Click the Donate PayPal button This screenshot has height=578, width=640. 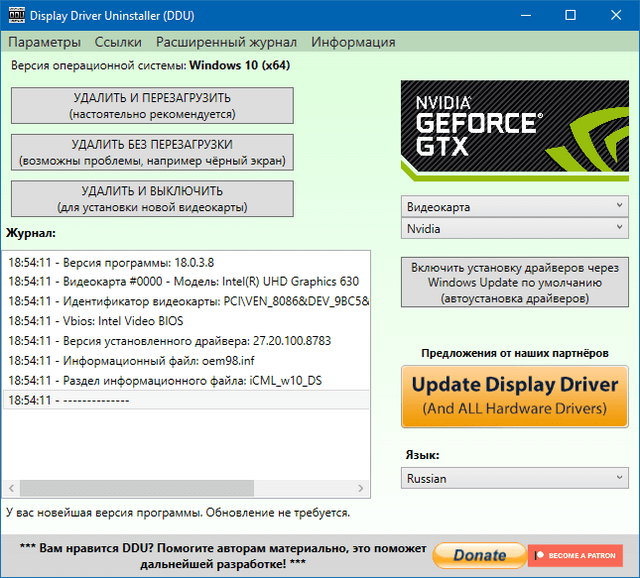479,554
